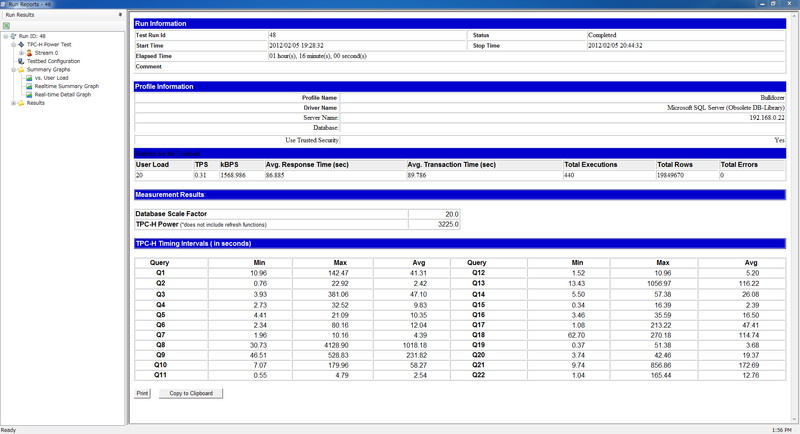Select the Results folder icon
The width and height of the screenshot is (800, 434).
(21, 103)
